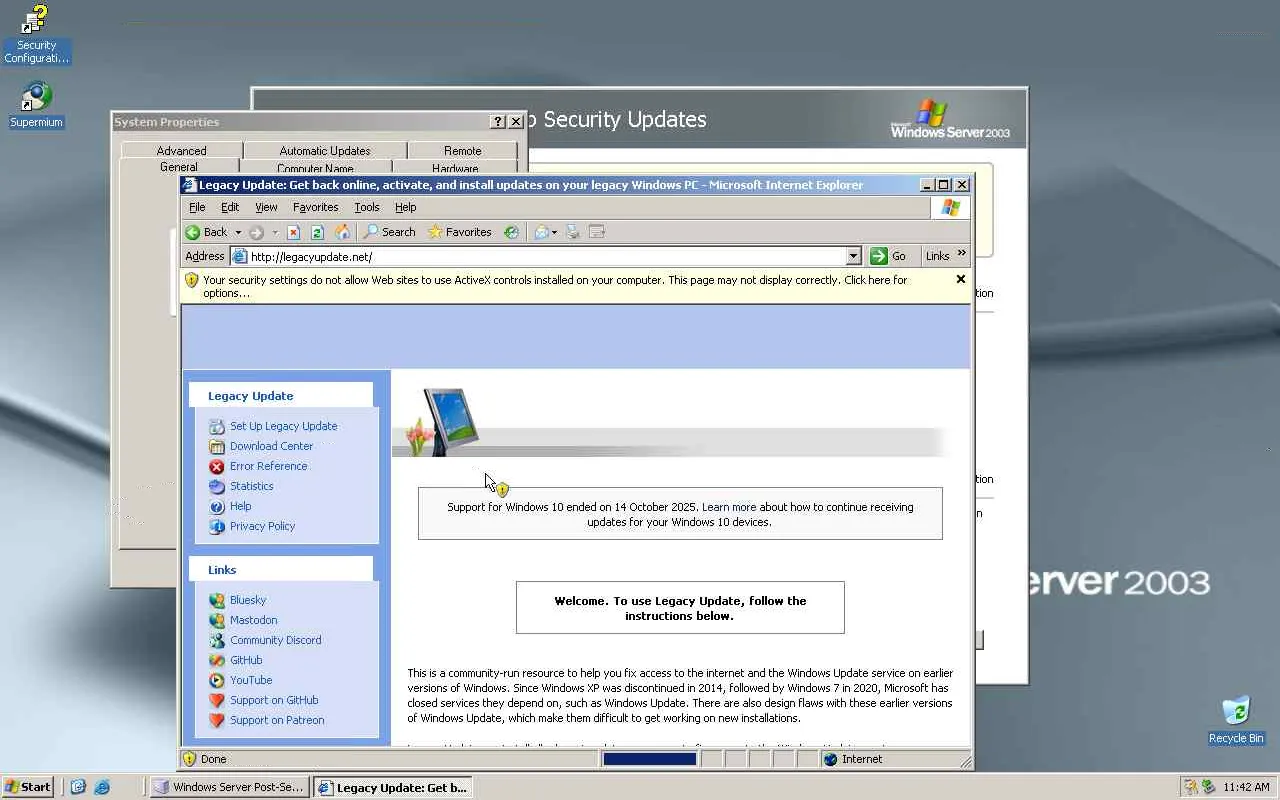Print the page using the Print icon
Viewport: 1280px width, 800px height.
pyautogui.click(x=573, y=232)
